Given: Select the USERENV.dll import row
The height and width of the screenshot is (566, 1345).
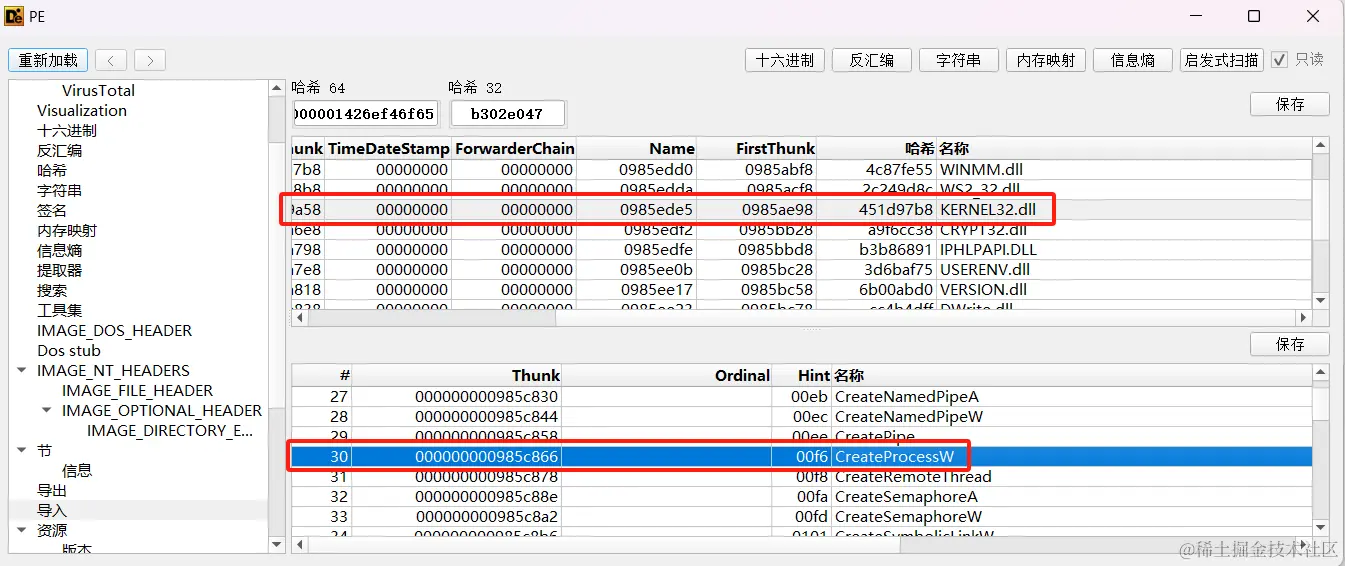Looking at the screenshot, I should tap(801, 270).
